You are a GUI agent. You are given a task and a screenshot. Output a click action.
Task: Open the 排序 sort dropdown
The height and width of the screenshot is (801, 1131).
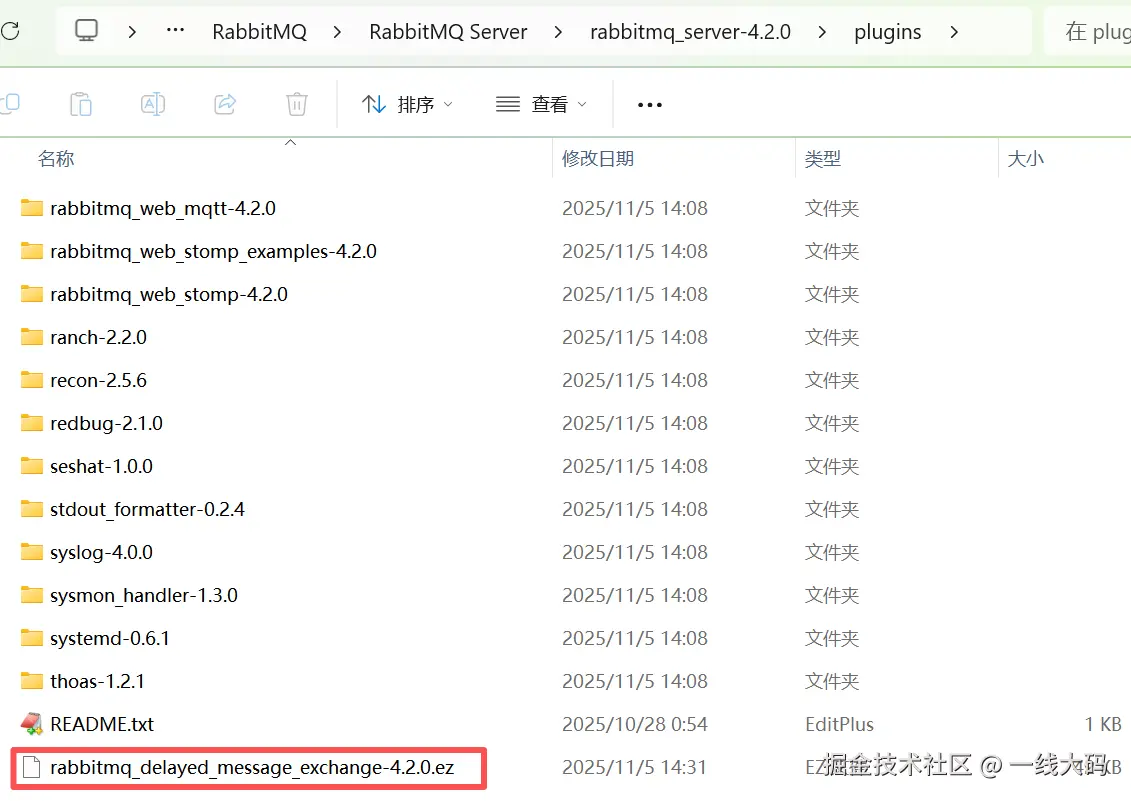[x=408, y=105]
